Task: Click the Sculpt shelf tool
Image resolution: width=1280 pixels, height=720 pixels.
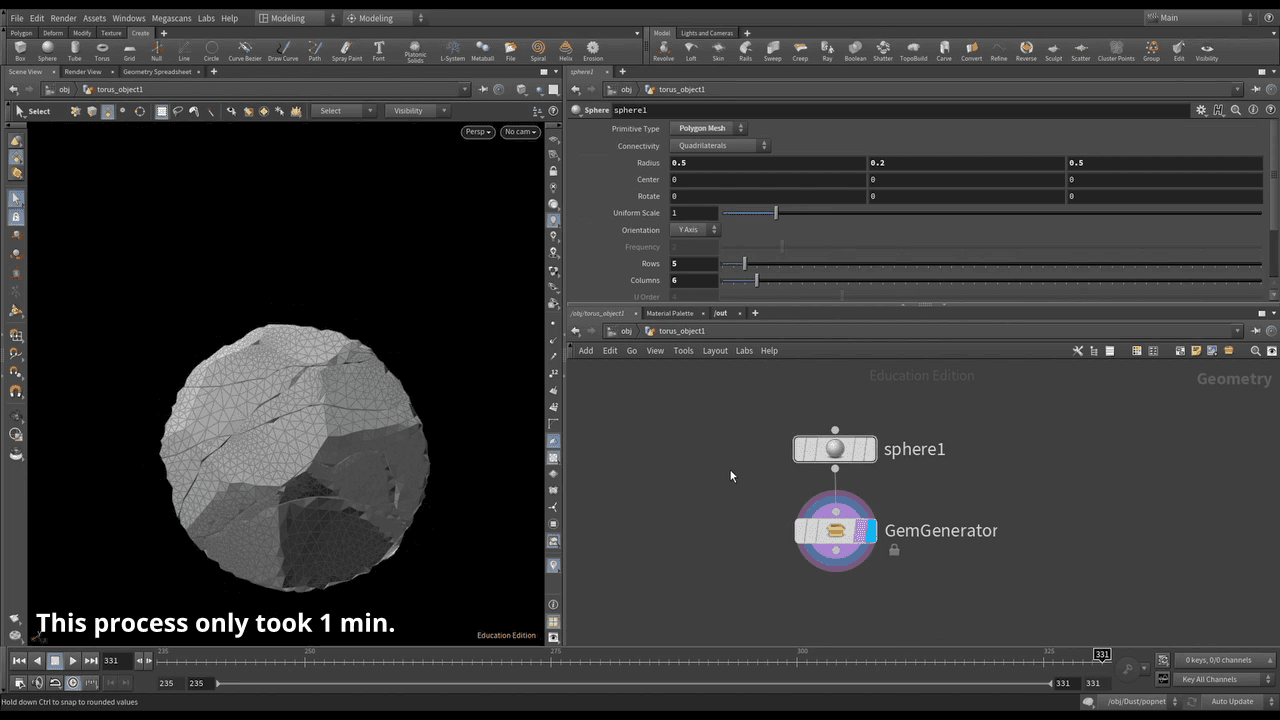Action: 1053,51
